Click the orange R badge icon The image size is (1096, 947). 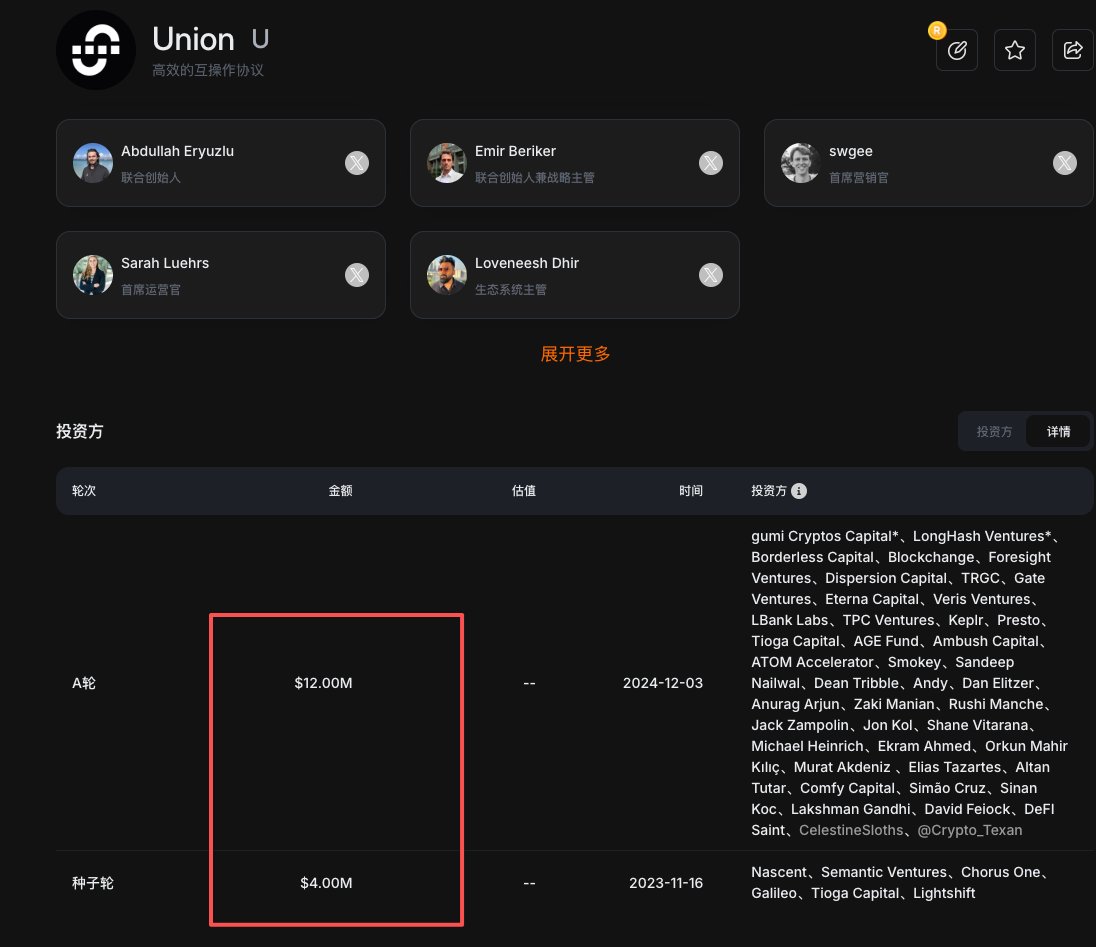point(937,30)
